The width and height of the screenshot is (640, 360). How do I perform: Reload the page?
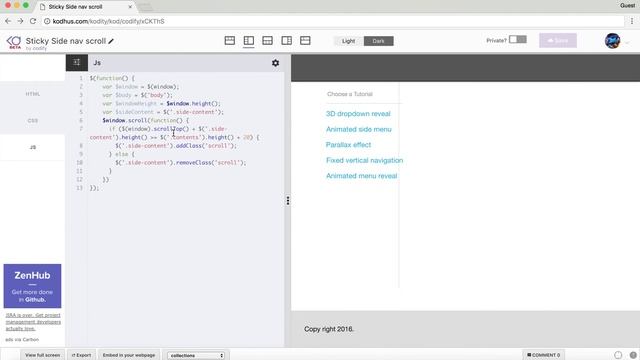(x=33, y=21)
